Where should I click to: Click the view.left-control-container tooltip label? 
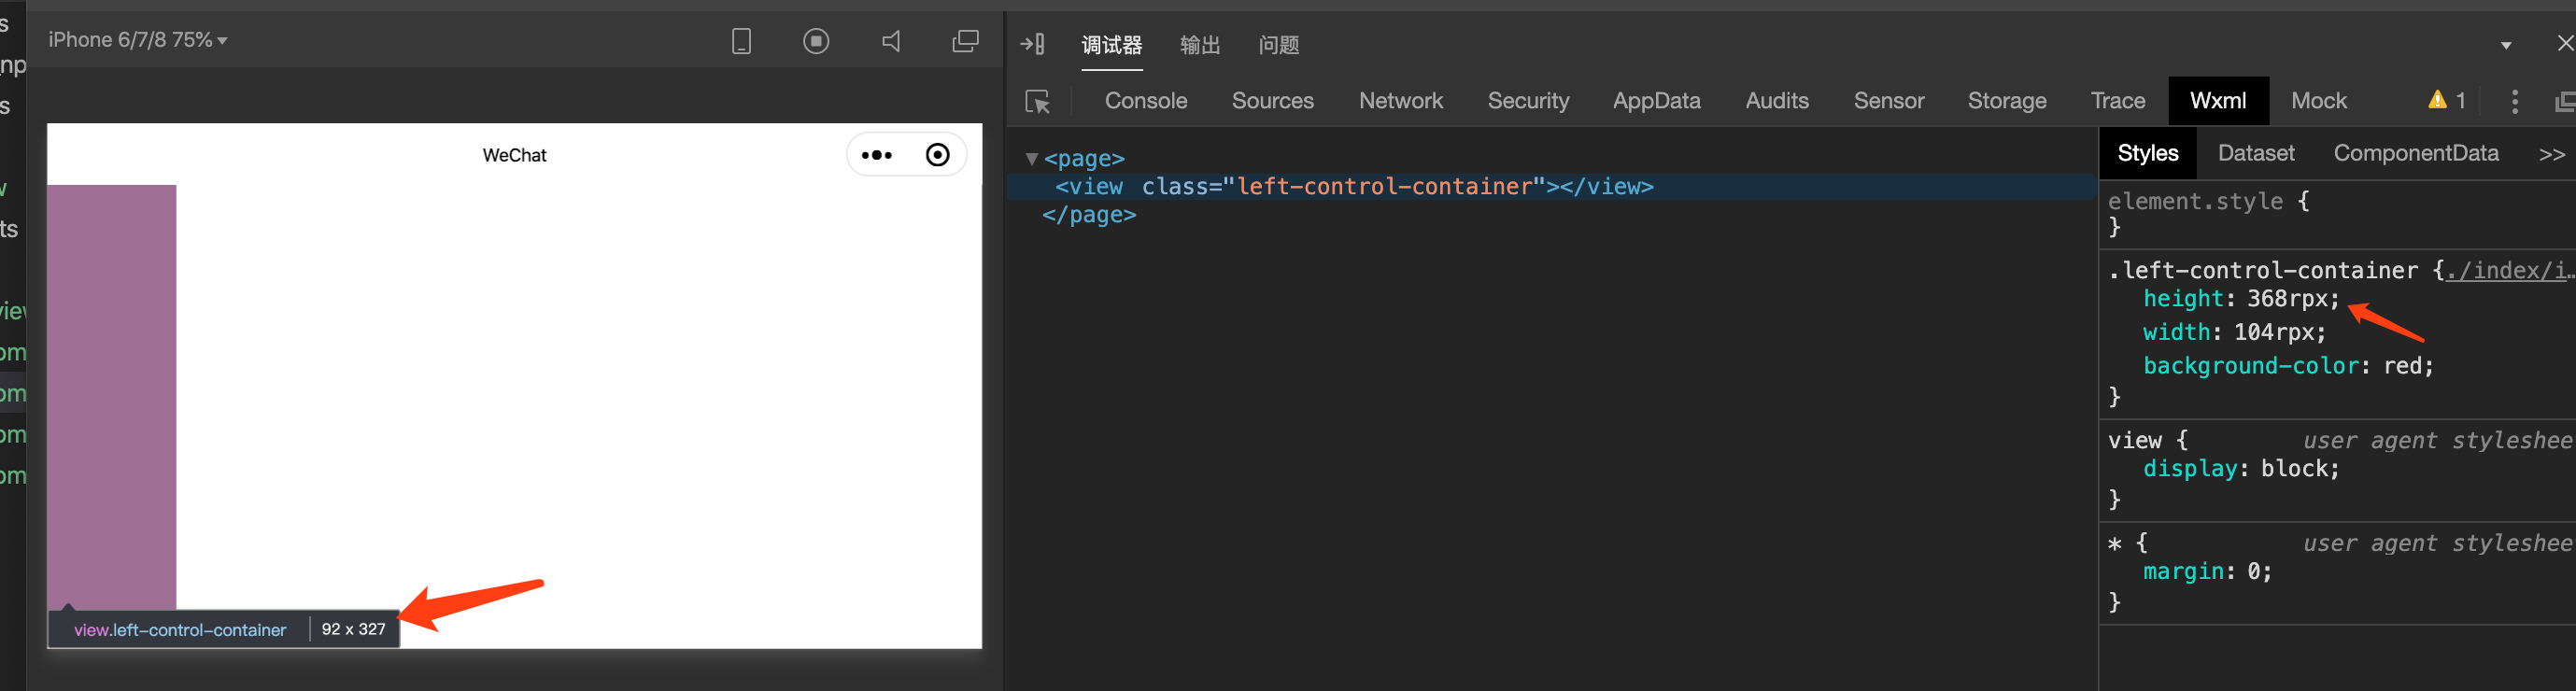coord(180,630)
